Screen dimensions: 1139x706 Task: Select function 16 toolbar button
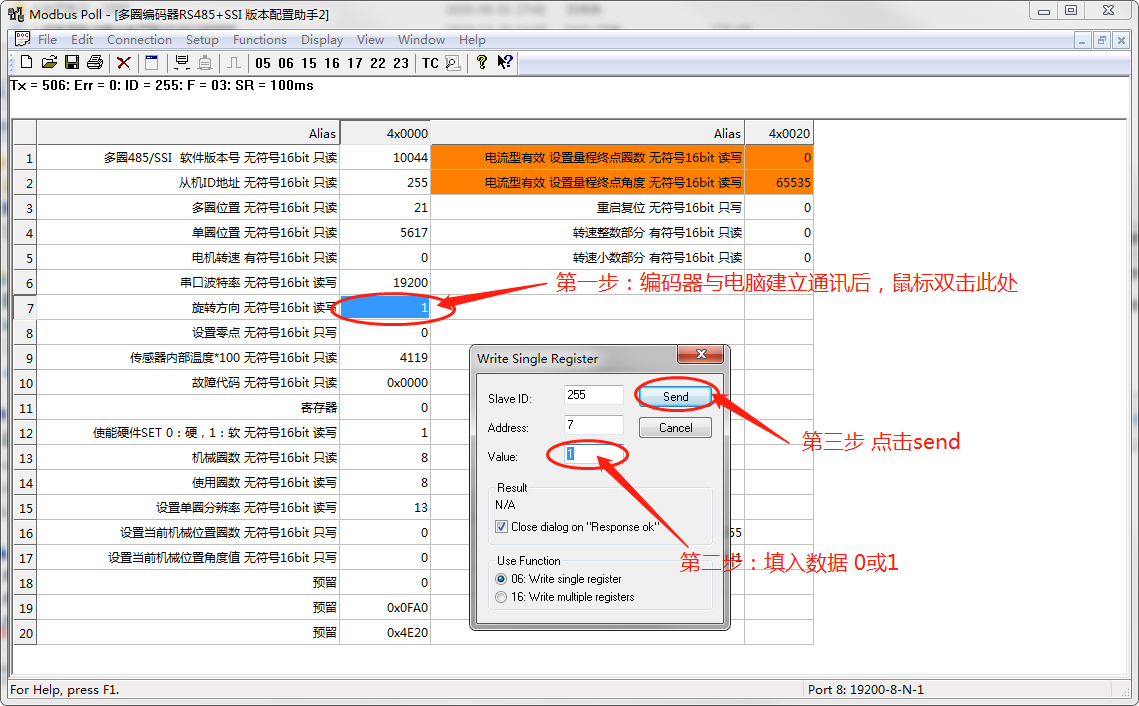point(332,63)
